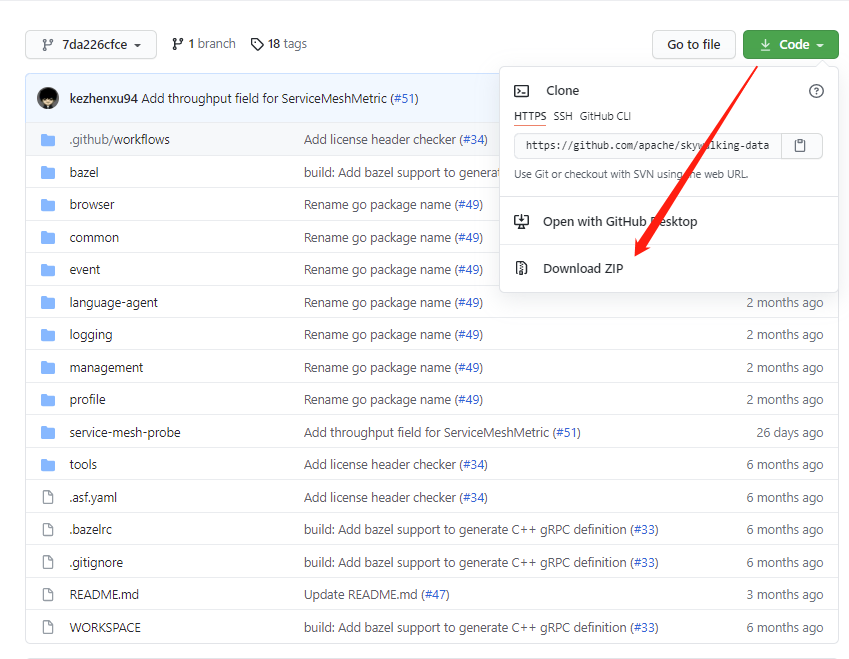
Task: Open the tools folder
Action: 83,465
